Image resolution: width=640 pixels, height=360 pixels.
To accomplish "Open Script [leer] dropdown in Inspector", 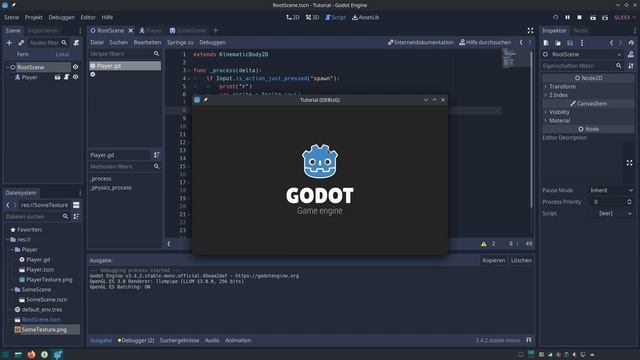I will (611, 213).
